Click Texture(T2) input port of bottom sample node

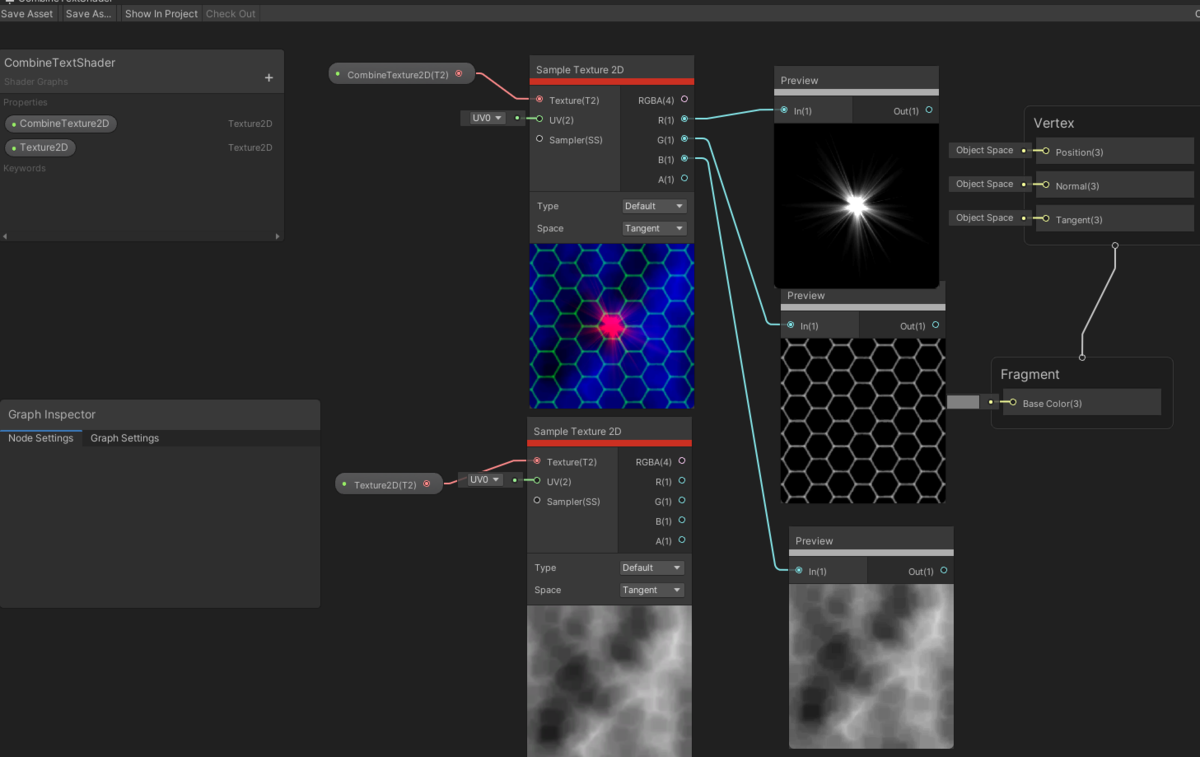pyautogui.click(x=538, y=462)
